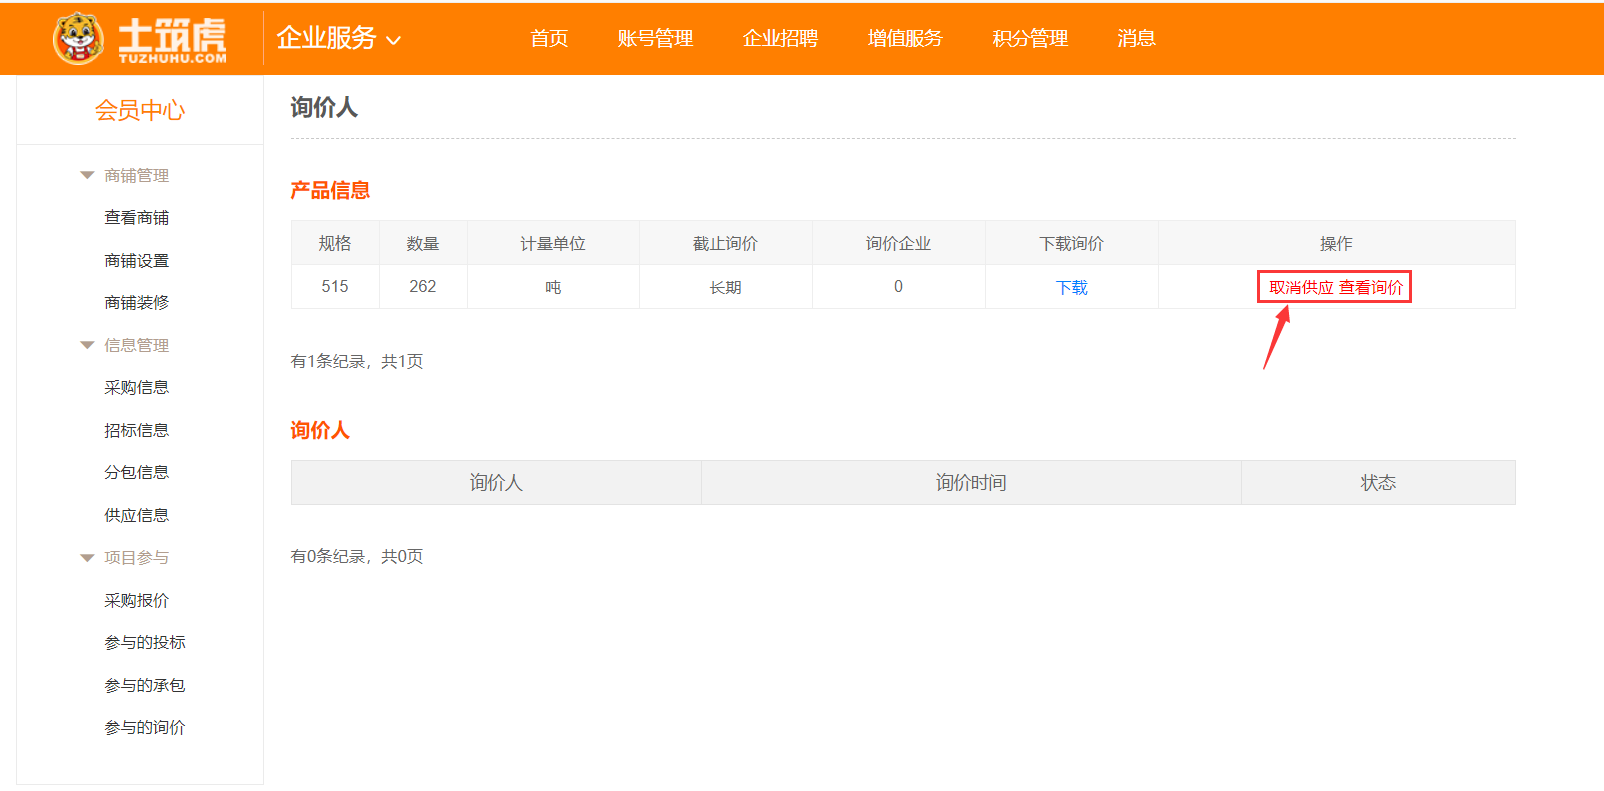
Task: Open 企业招聘 in the navigation bar
Action: (x=780, y=39)
